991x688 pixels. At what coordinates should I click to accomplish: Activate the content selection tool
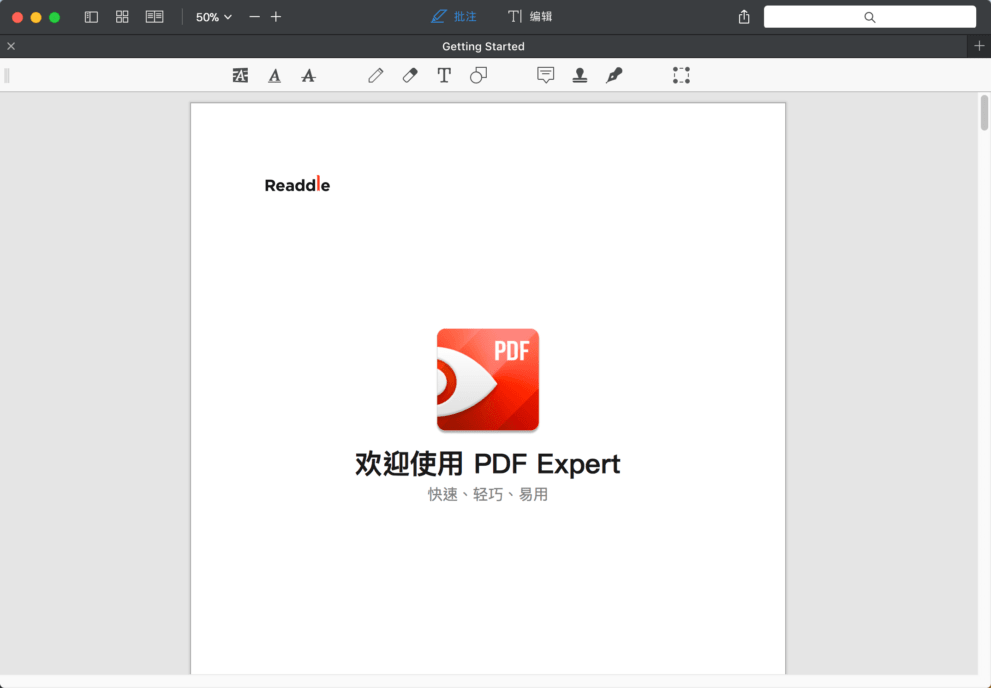point(681,75)
